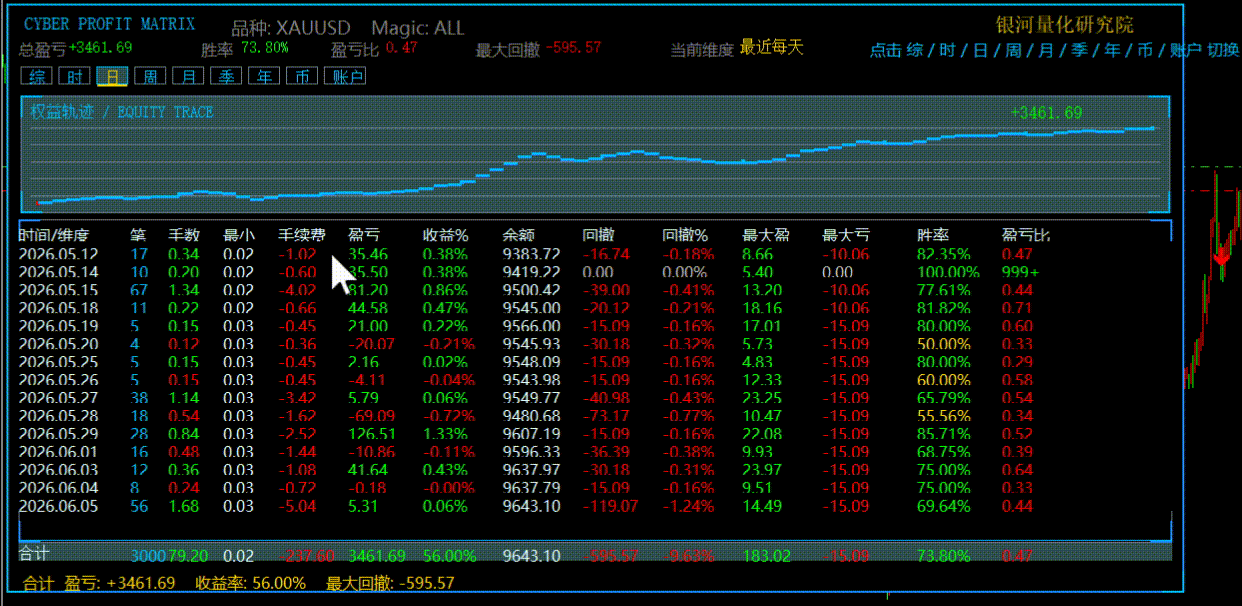Select the 2026.05.19 row date

[x=59, y=326]
